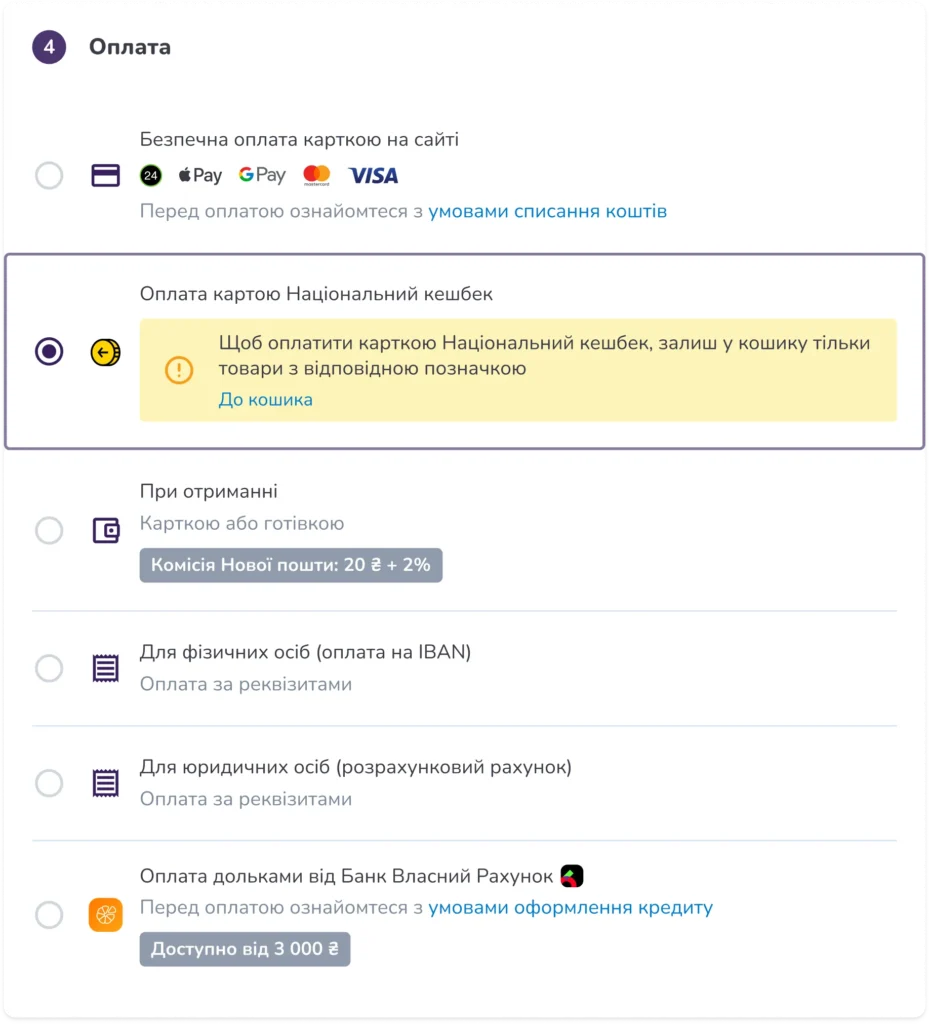
Task: Click the Privat24 round logo
Action: pyautogui.click(x=150, y=176)
